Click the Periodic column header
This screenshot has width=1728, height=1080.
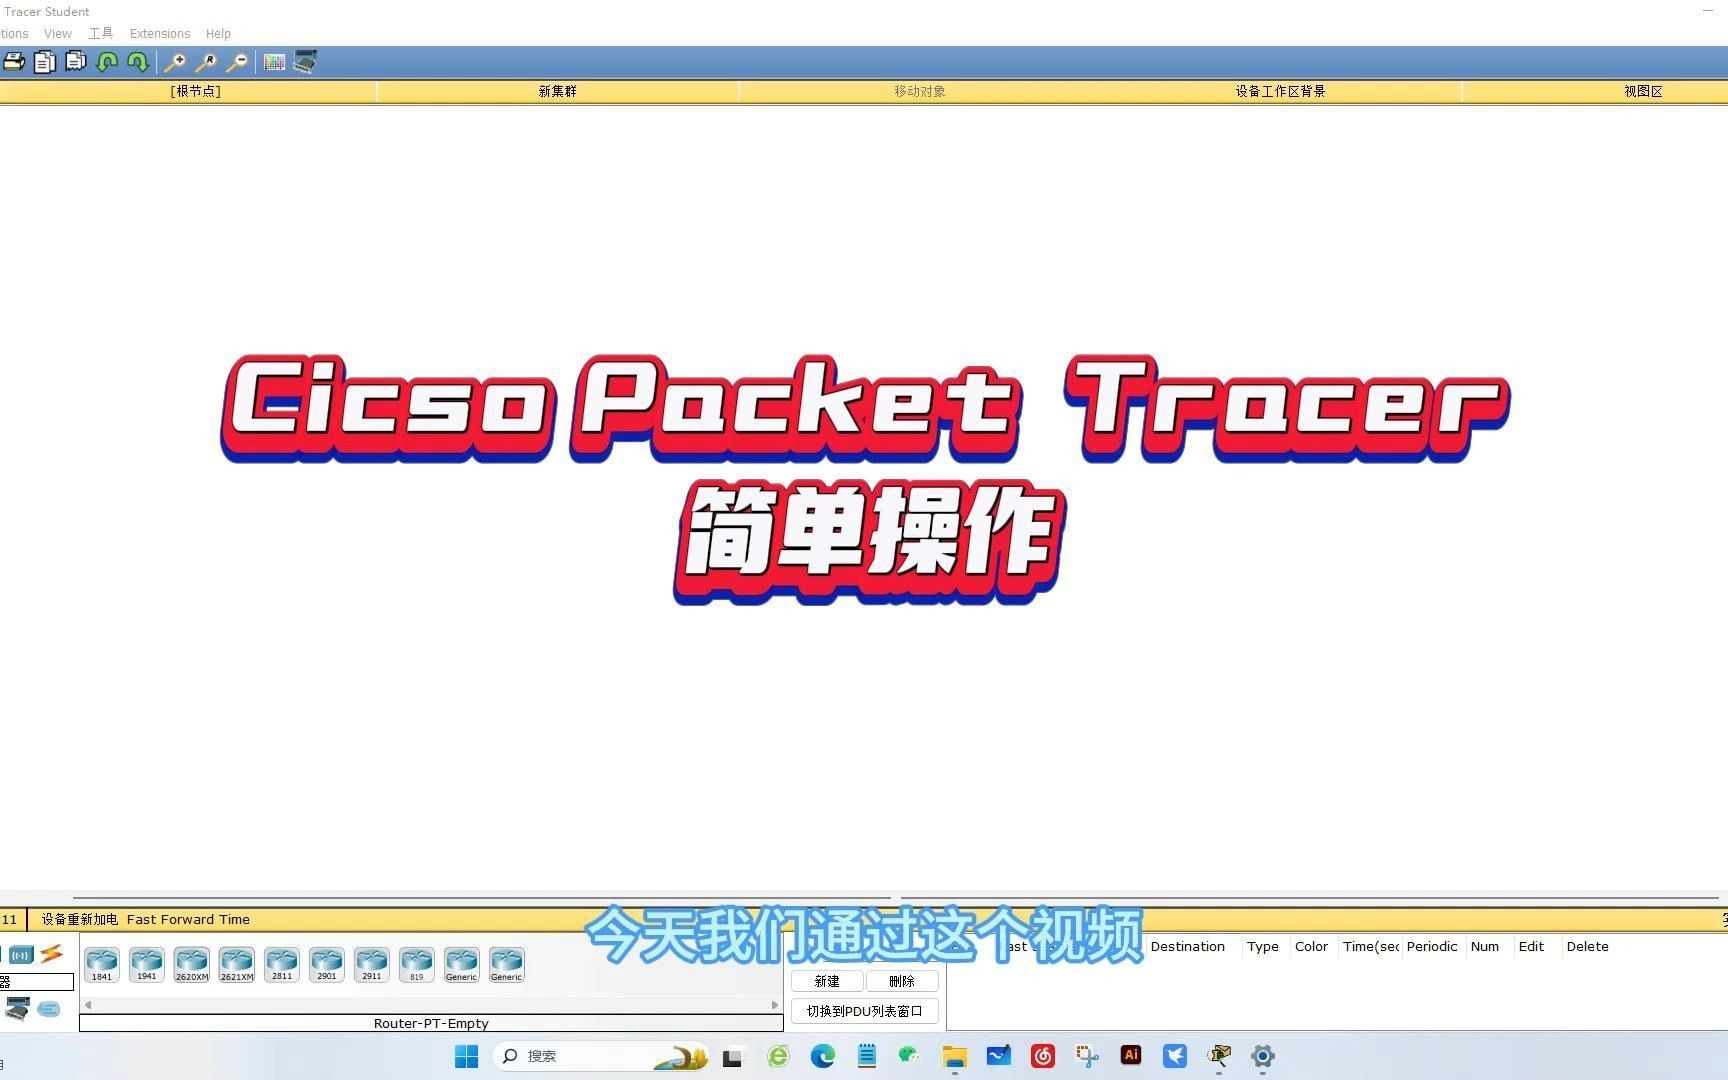pos(1432,946)
